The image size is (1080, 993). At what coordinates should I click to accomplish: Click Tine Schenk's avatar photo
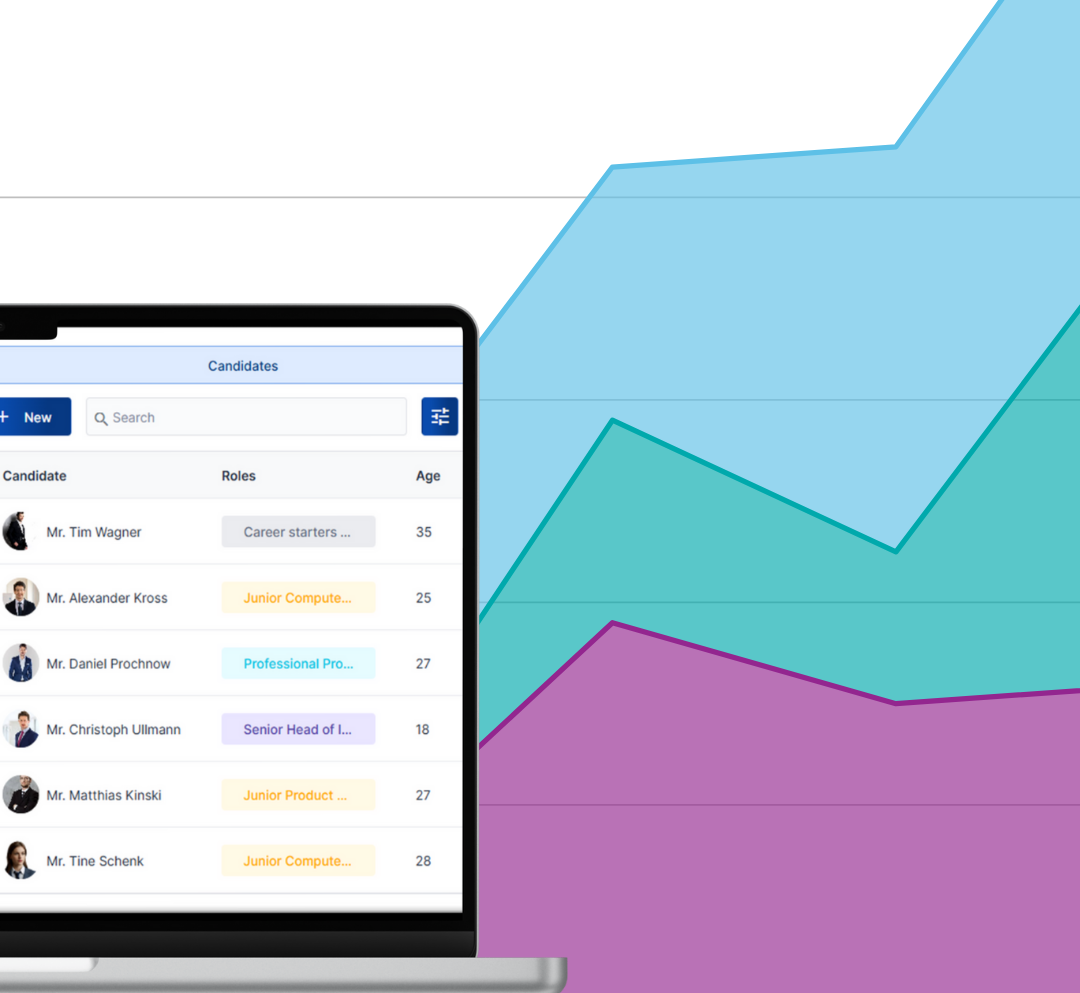pyautogui.click(x=21, y=860)
